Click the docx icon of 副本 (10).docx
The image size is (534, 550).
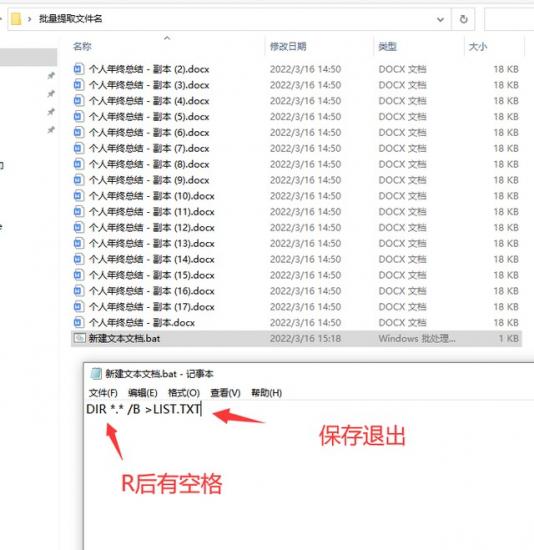[x=79, y=195]
